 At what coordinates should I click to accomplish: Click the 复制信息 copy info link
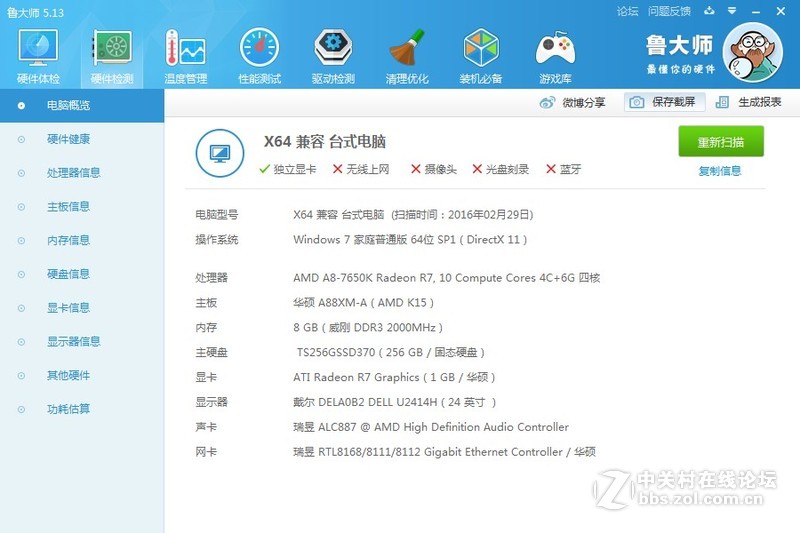point(720,171)
